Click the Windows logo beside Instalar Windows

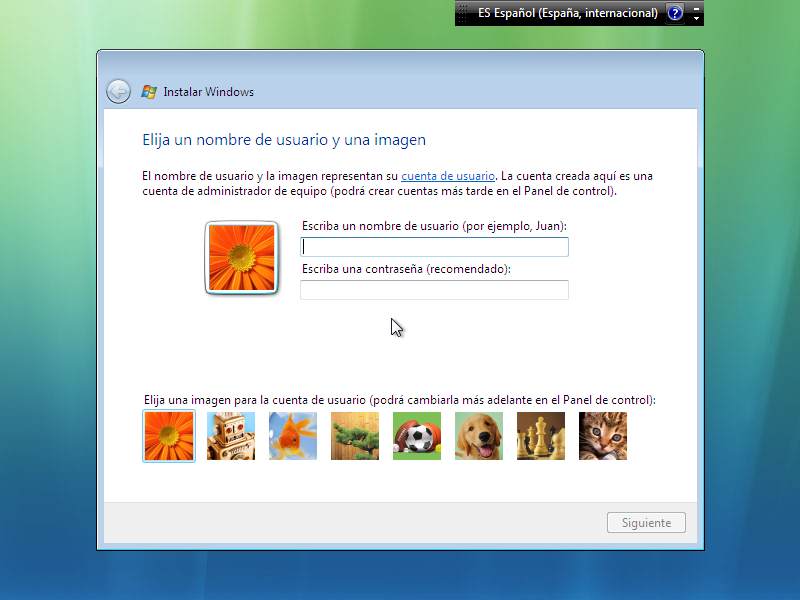pyautogui.click(x=148, y=91)
